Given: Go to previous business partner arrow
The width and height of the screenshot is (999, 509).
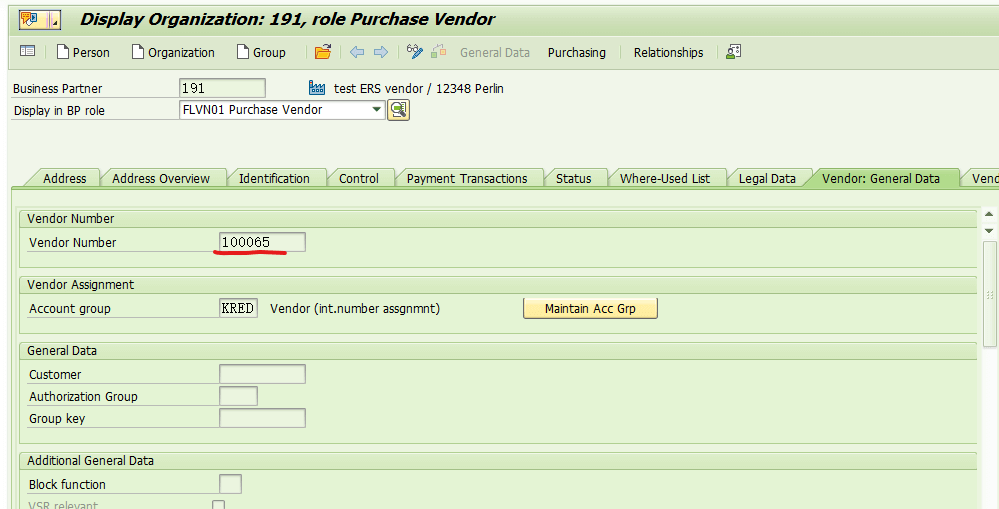Looking at the screenshot, I should tap(357, 52).
